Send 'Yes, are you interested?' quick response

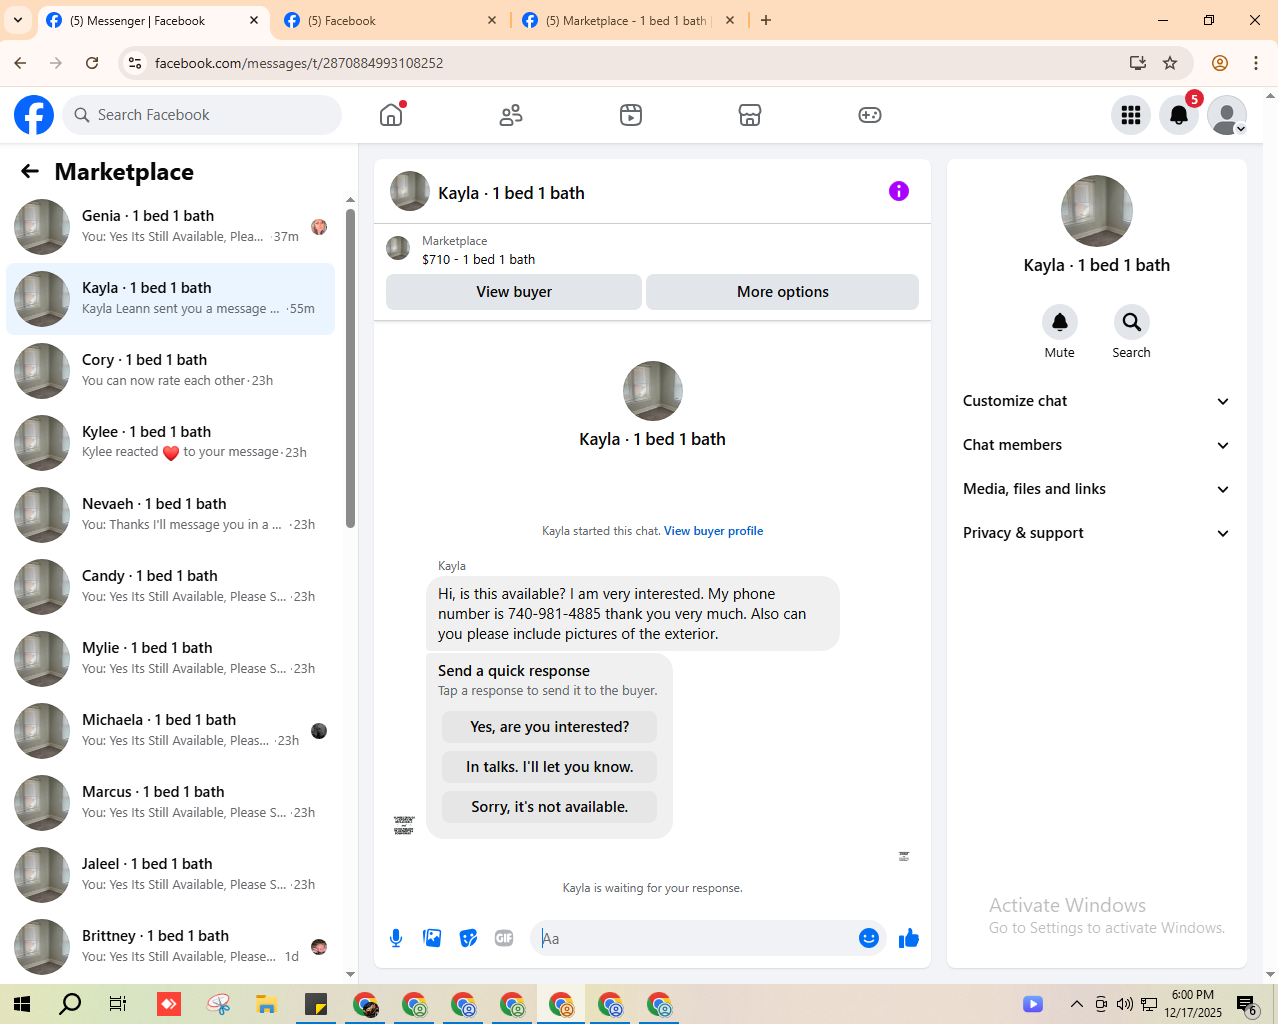click(550, 727)
